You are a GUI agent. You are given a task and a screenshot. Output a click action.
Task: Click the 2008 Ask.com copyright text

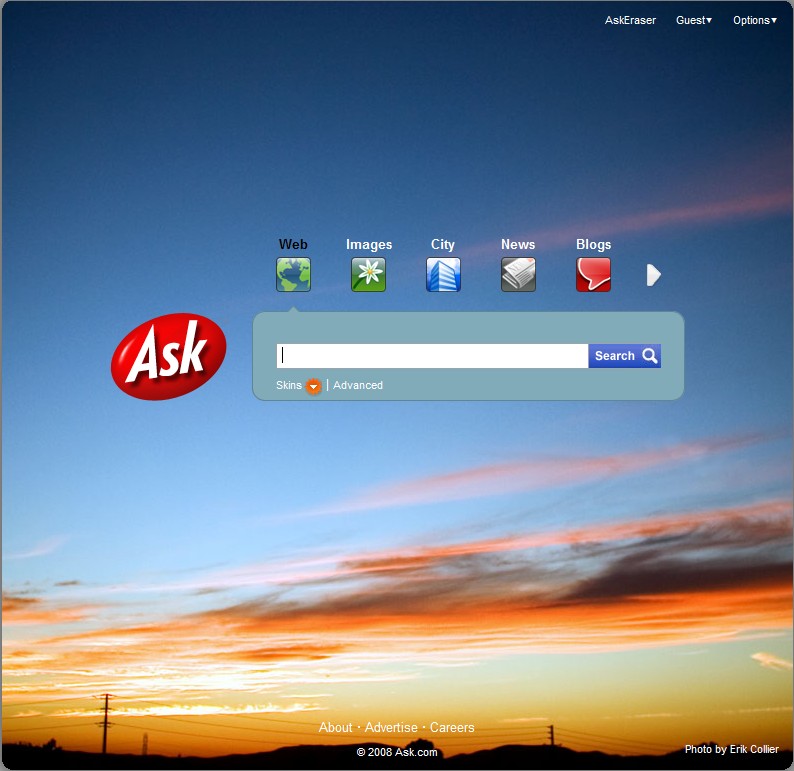397,752
